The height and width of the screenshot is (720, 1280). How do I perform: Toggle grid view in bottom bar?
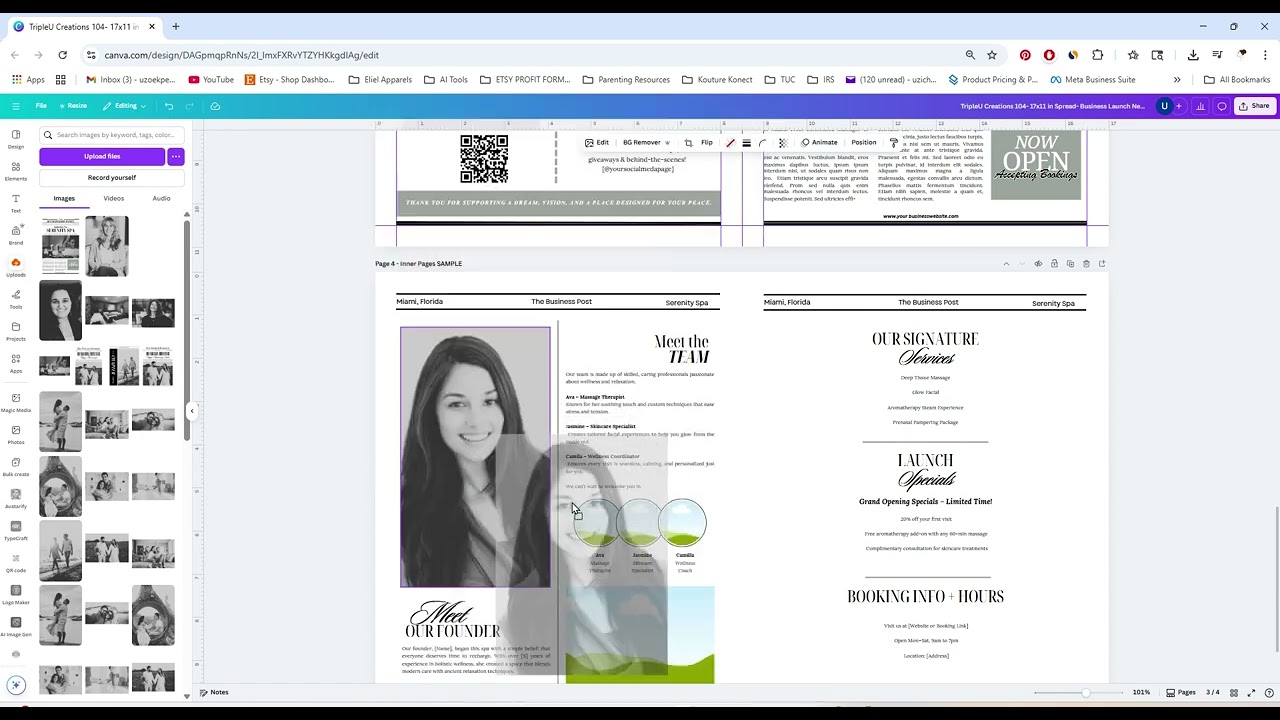click(x=1234, y=693)
